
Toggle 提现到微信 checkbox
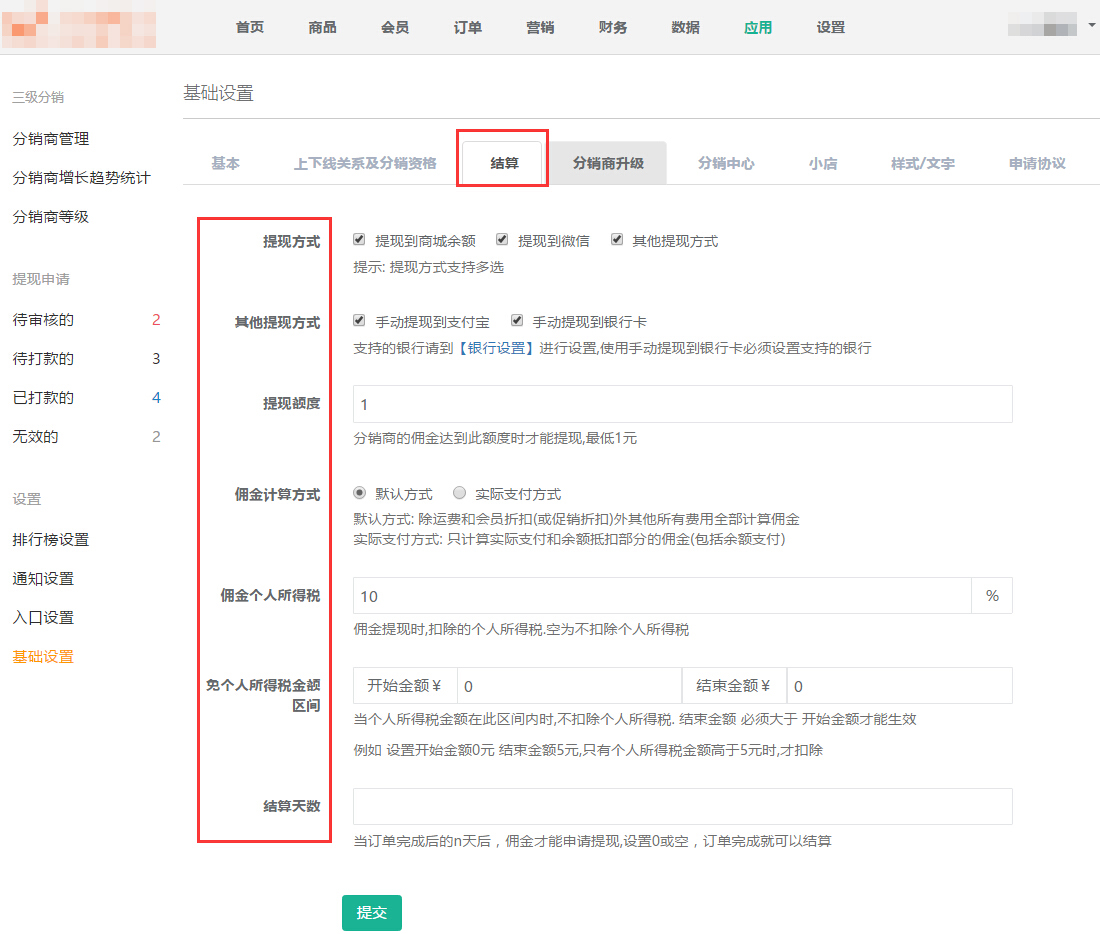point(502,240)
